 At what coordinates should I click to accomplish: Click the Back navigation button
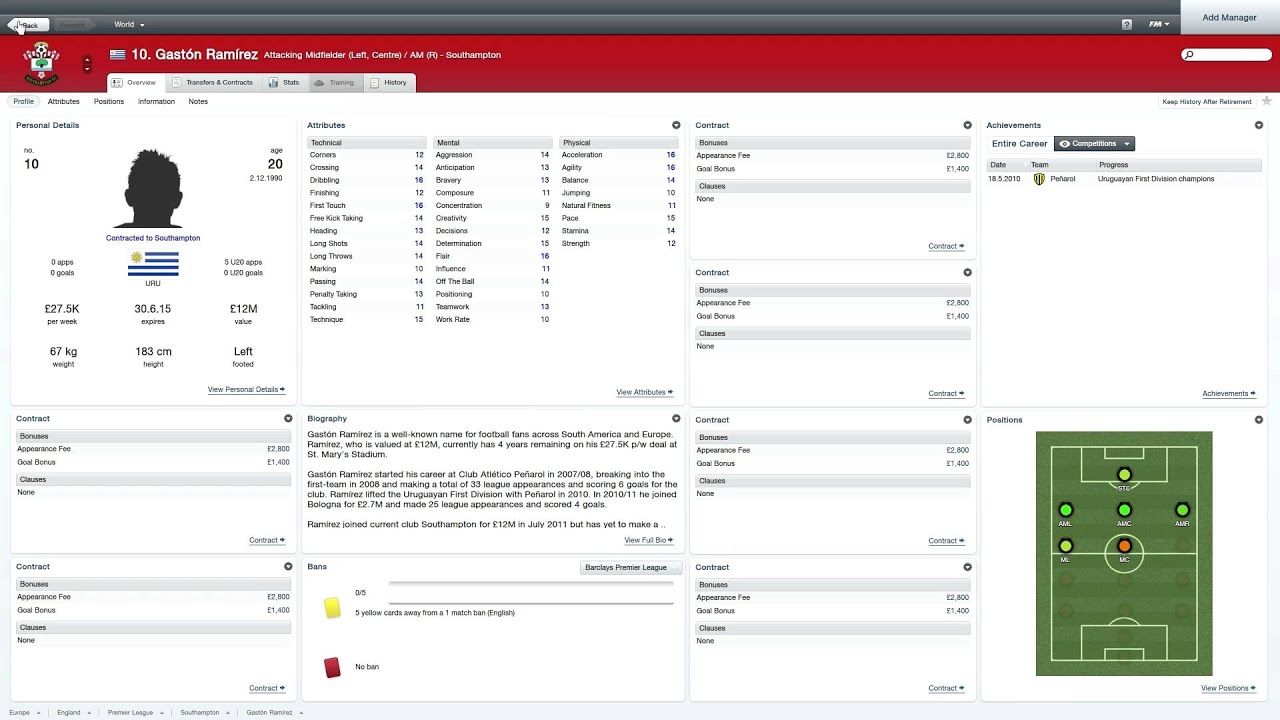click(x=26, y=24)
